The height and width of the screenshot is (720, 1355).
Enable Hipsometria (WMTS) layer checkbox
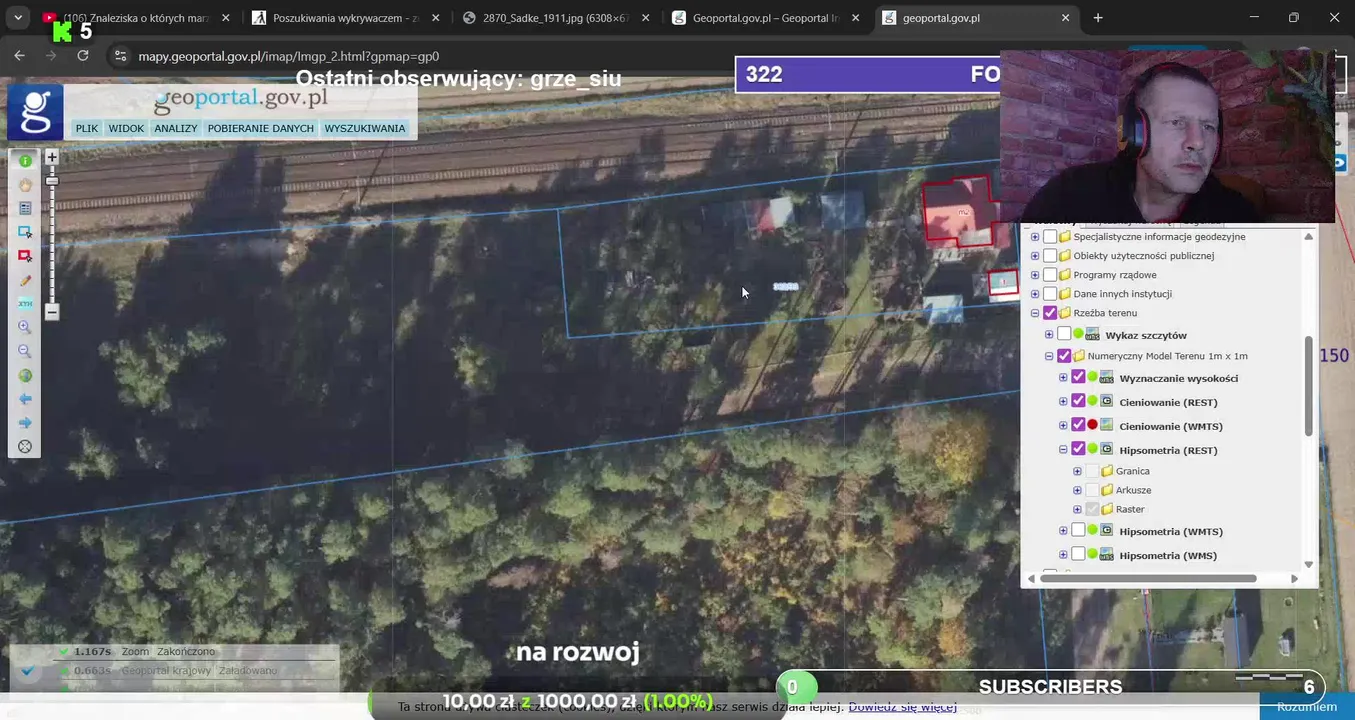[1078, 530]
